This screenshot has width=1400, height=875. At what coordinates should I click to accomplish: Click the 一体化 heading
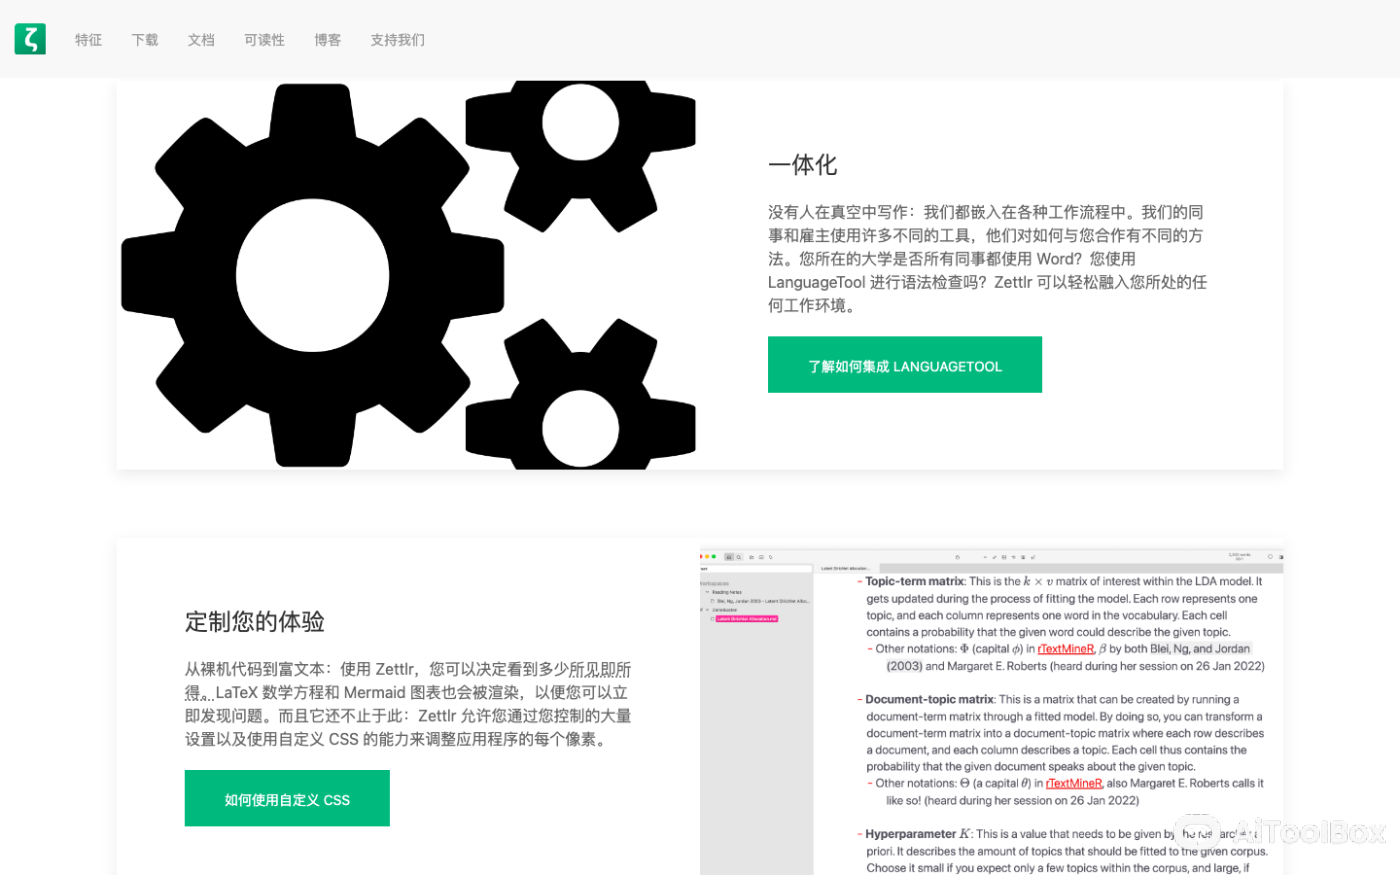coord(802,165)
